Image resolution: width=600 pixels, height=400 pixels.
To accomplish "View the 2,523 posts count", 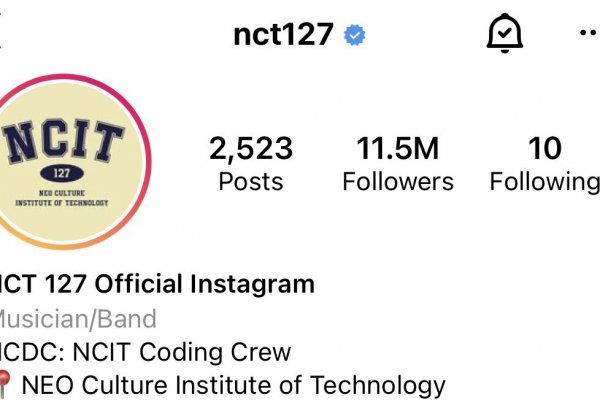I will [251, 148].
